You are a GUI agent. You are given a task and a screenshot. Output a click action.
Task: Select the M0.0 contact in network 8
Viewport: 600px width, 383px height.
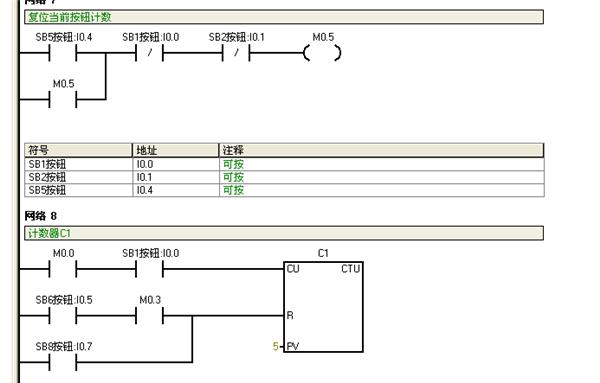pyautogui.click(x=63, y=269)
